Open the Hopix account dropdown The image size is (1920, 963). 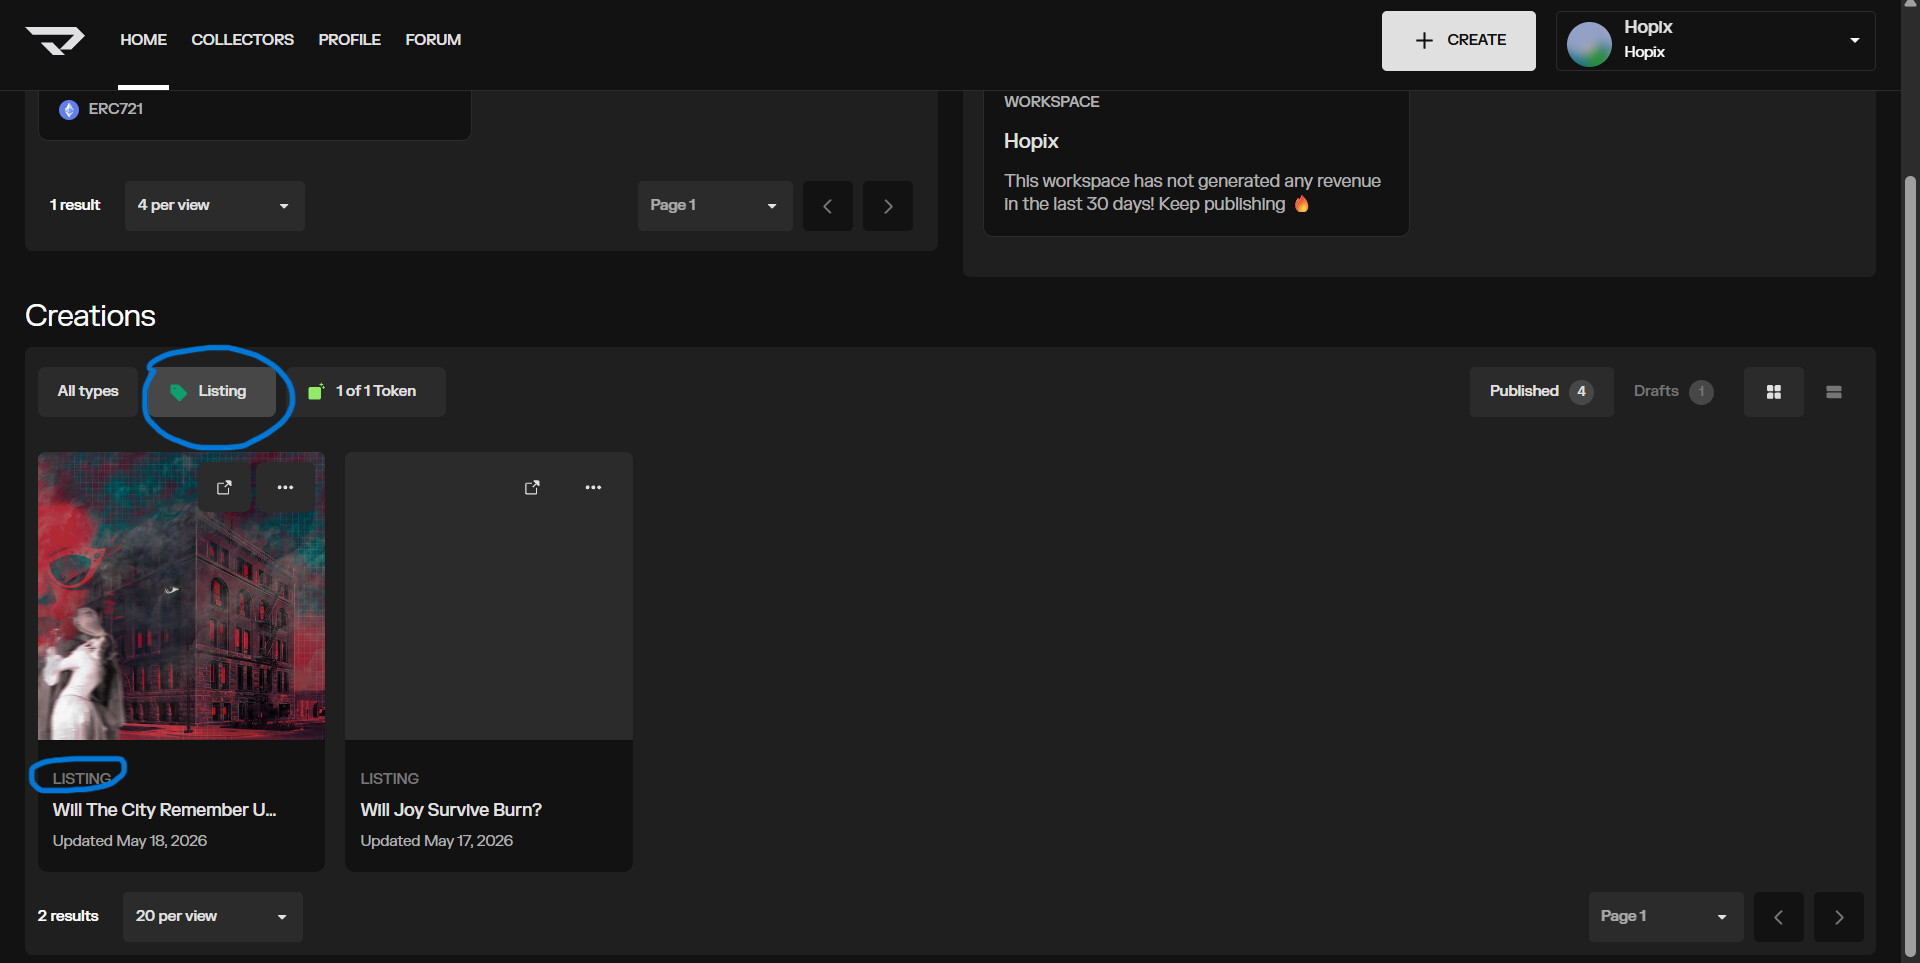[1715, 41]
